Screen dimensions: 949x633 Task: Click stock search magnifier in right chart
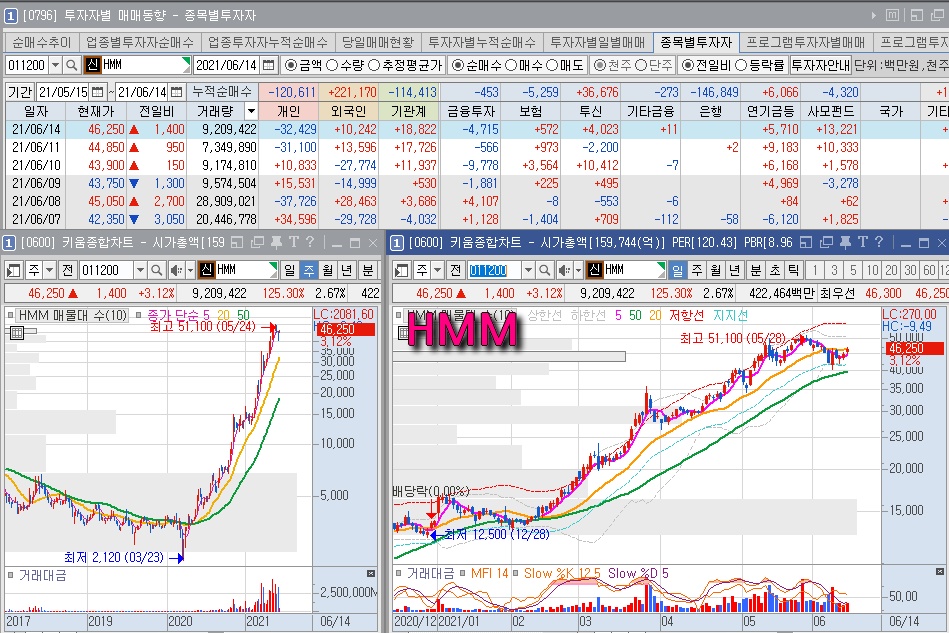click(544, 270)
